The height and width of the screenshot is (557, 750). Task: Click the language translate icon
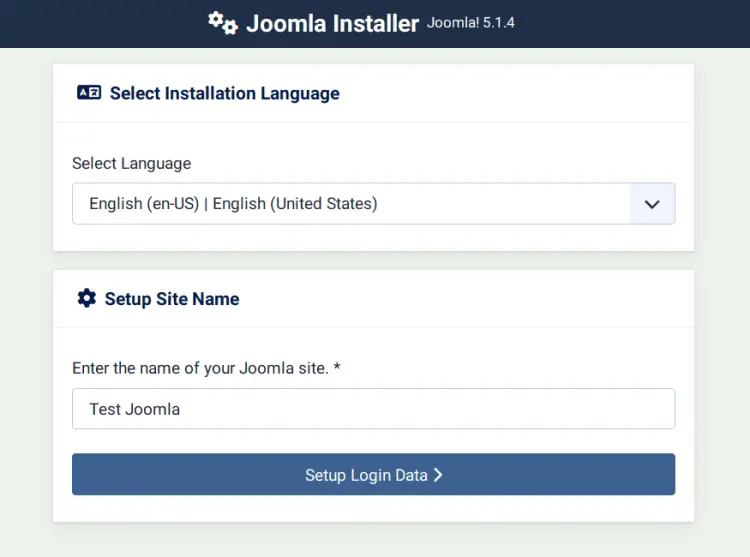[x=88, y=93]
